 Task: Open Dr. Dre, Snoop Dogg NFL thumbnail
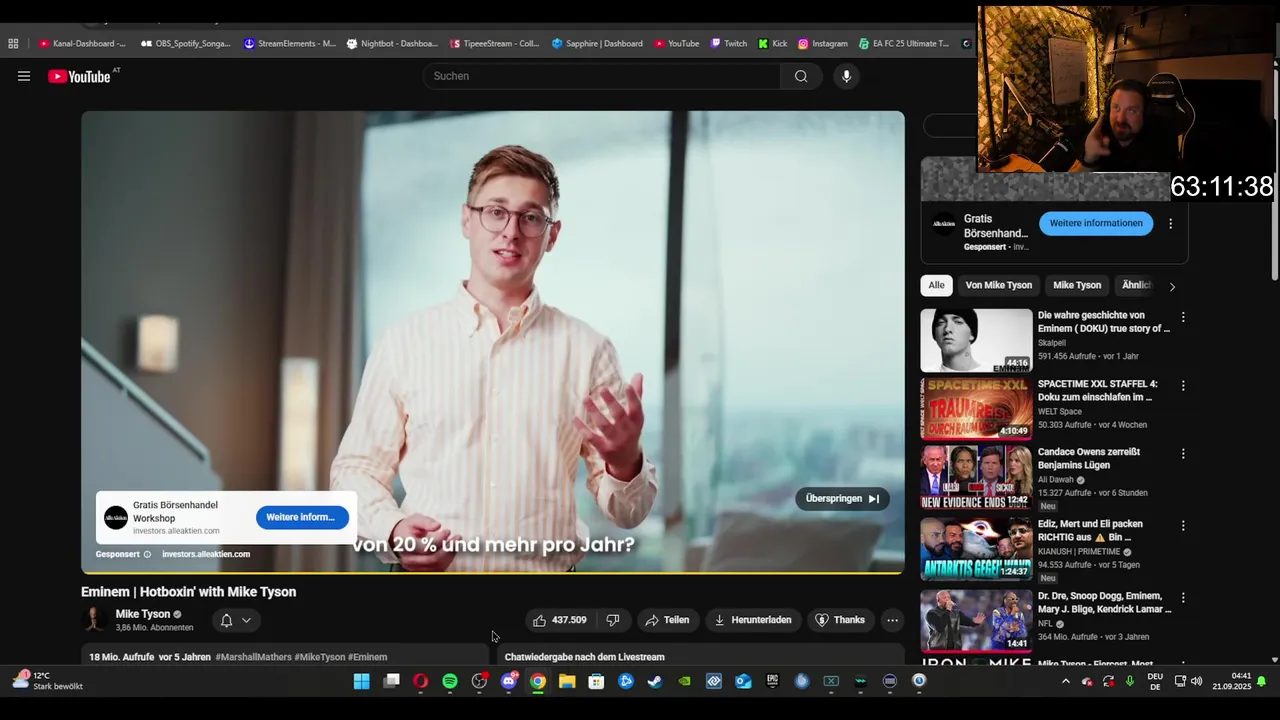pos(976,620)
